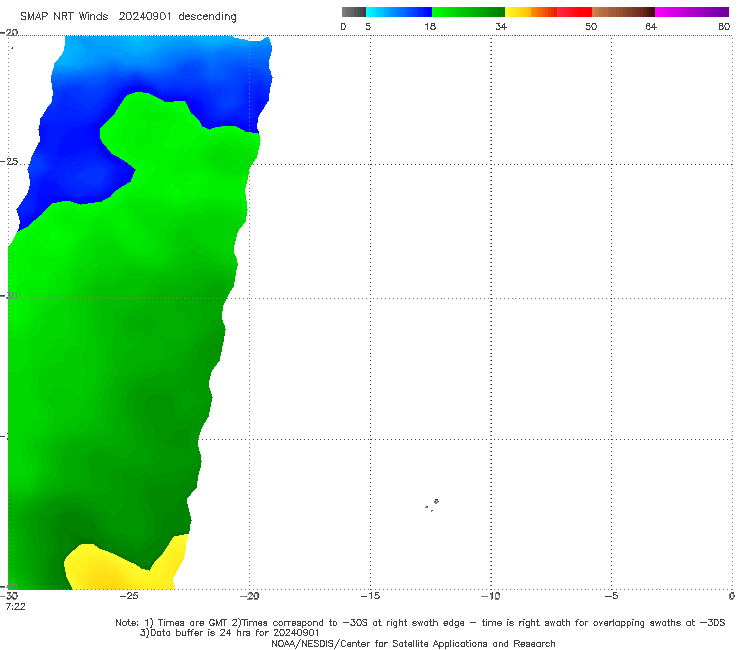This screenshot has width=740, height=650.
Task: Click the '64' label under the color bar
Action: [651, 26]
